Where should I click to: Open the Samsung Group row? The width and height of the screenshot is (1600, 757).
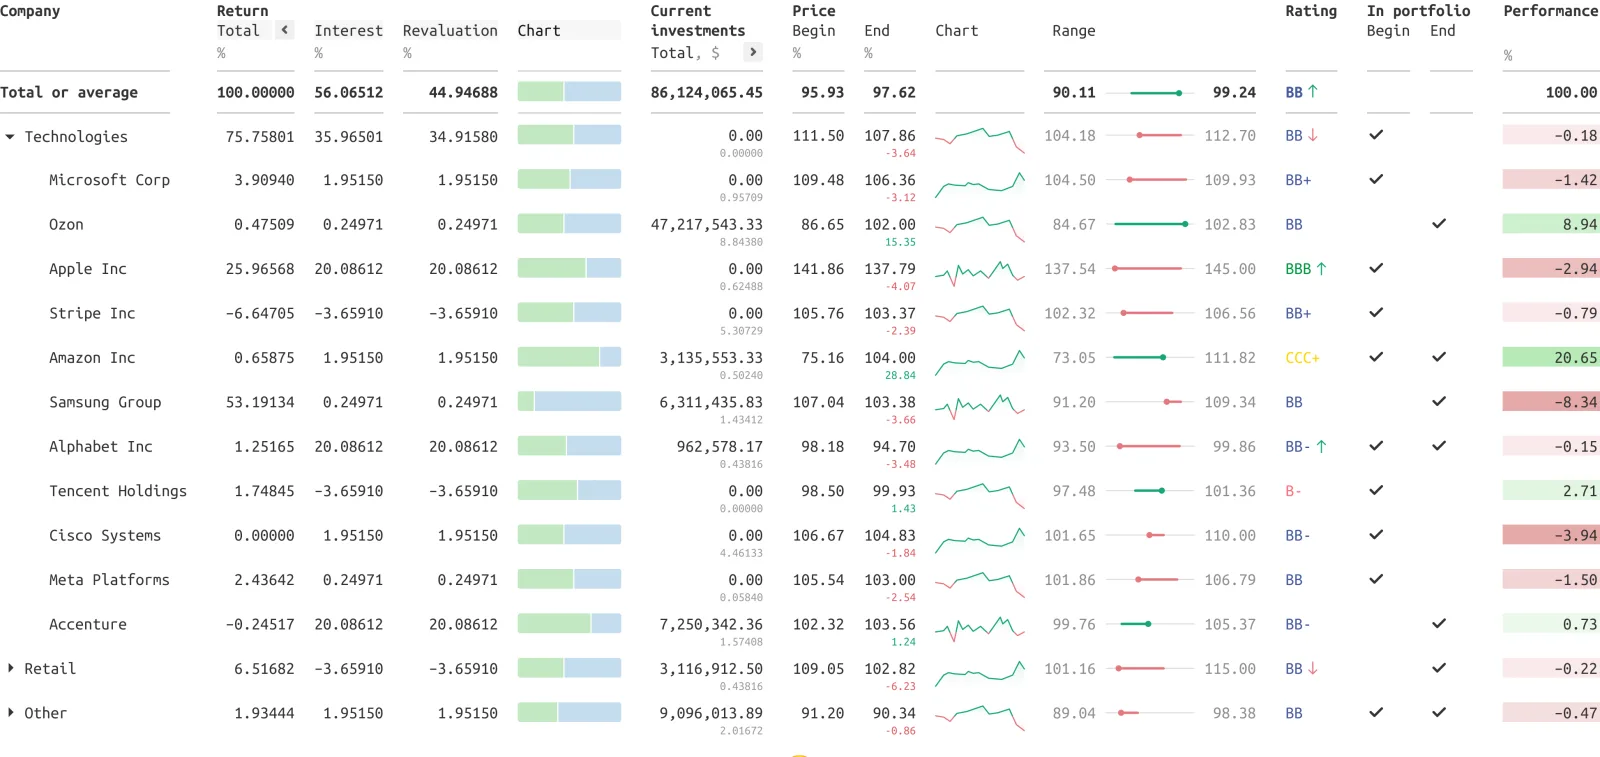coord(105,402)
